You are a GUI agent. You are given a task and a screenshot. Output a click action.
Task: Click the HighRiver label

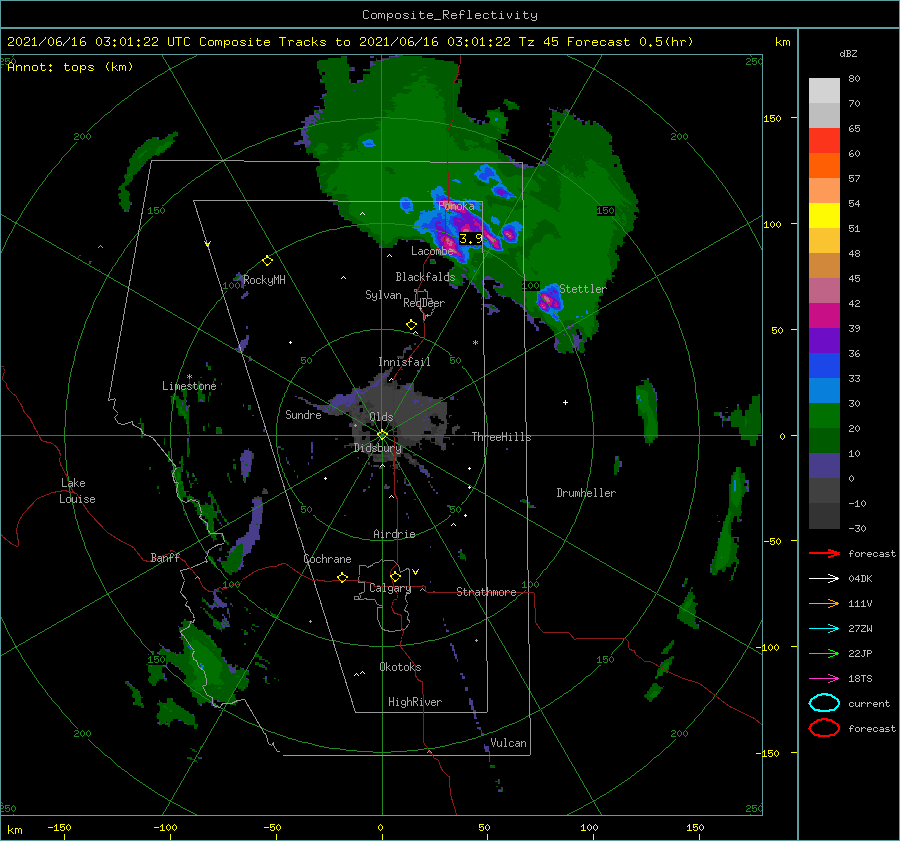click(415, 702)
